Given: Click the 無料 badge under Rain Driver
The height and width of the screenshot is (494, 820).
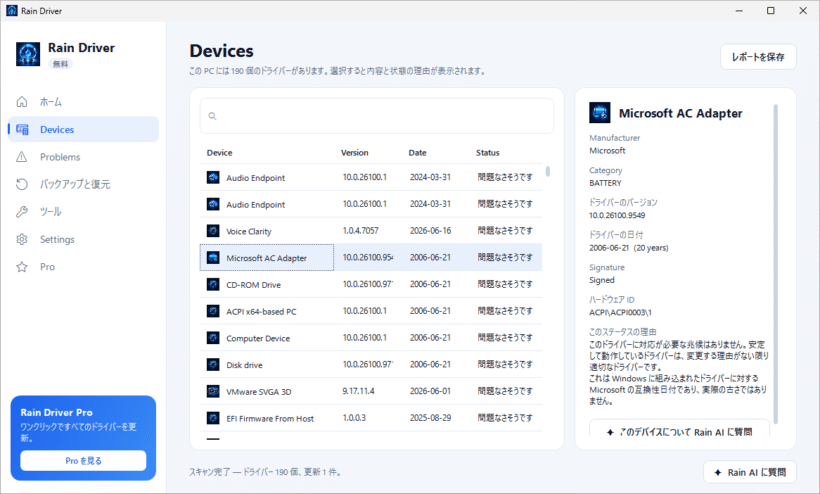Looking at the screenshot, I should 60,64.
